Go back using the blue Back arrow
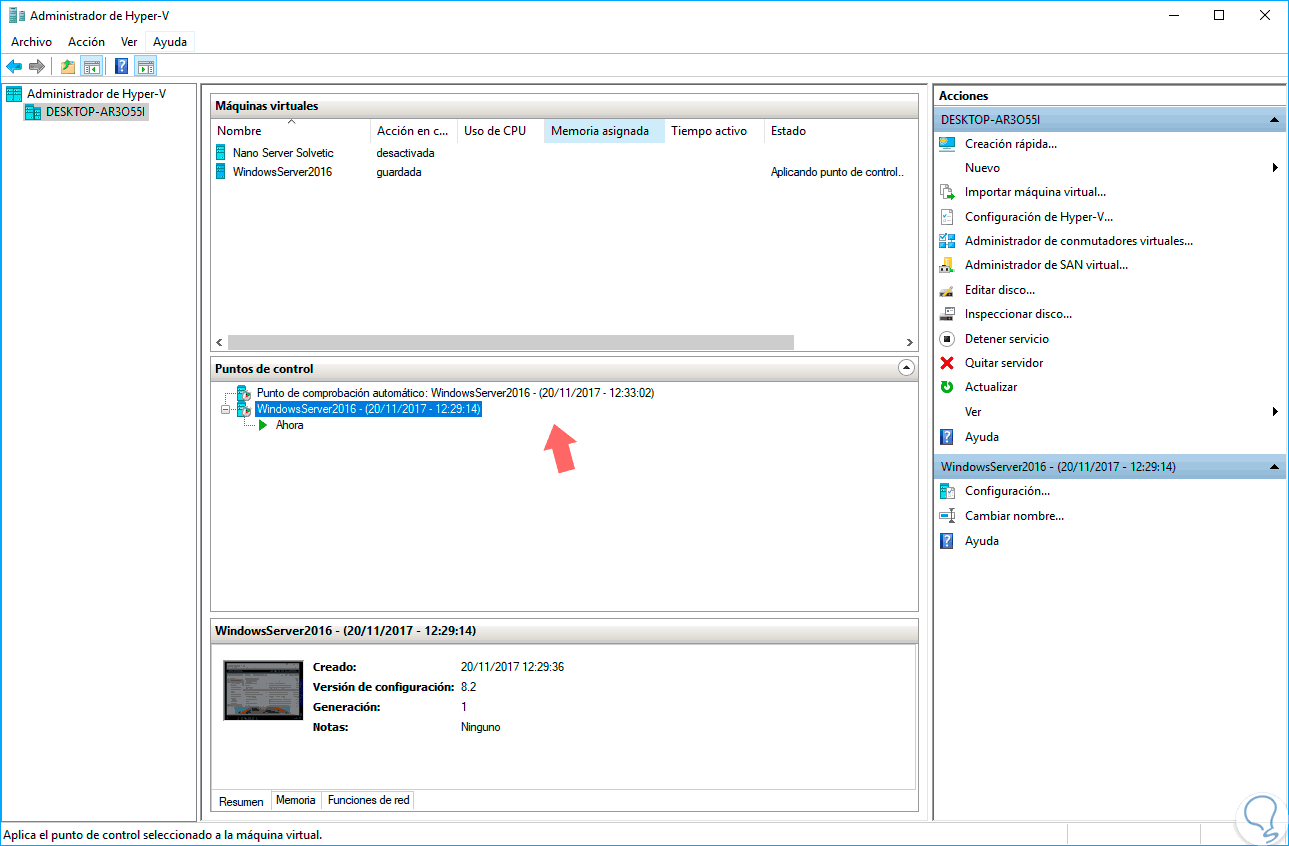The height and width of the screenshot is (846, 1289). (x=14, y=67)
